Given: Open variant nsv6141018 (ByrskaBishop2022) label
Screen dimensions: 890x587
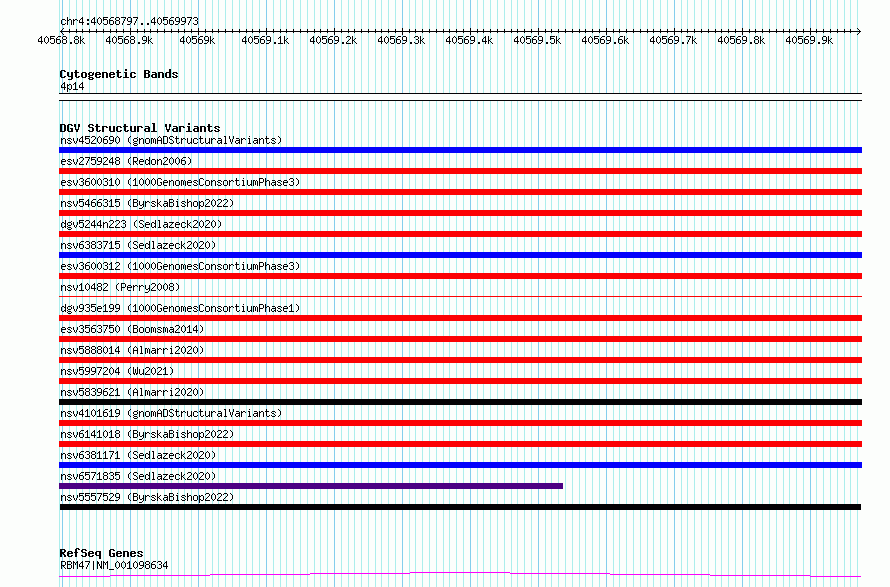Looking at the screenshot, I should click(x=147, y=434).
